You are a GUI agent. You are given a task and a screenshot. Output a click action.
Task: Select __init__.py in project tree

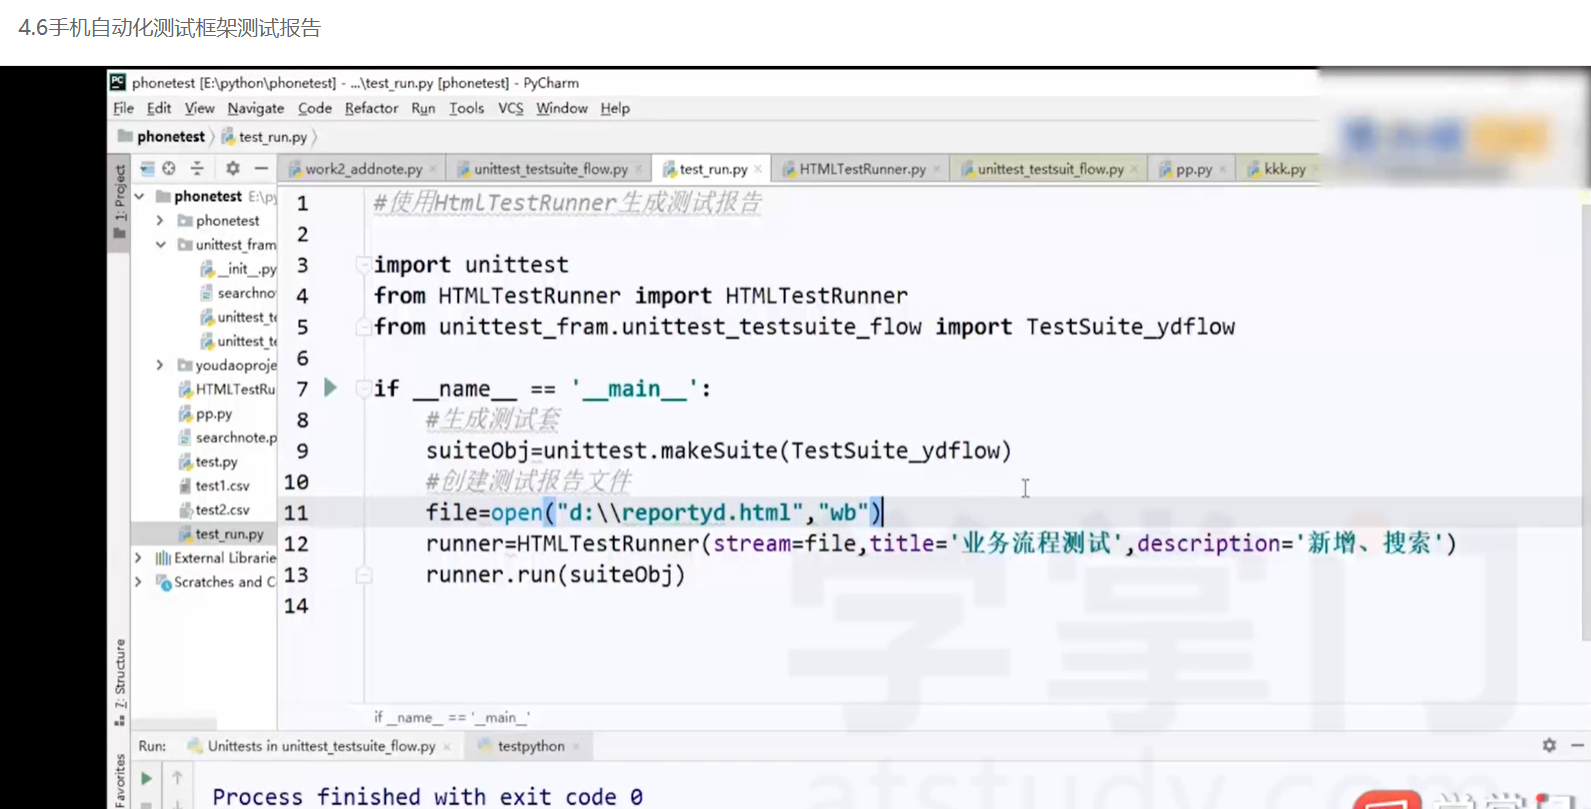tap(238, 269)
